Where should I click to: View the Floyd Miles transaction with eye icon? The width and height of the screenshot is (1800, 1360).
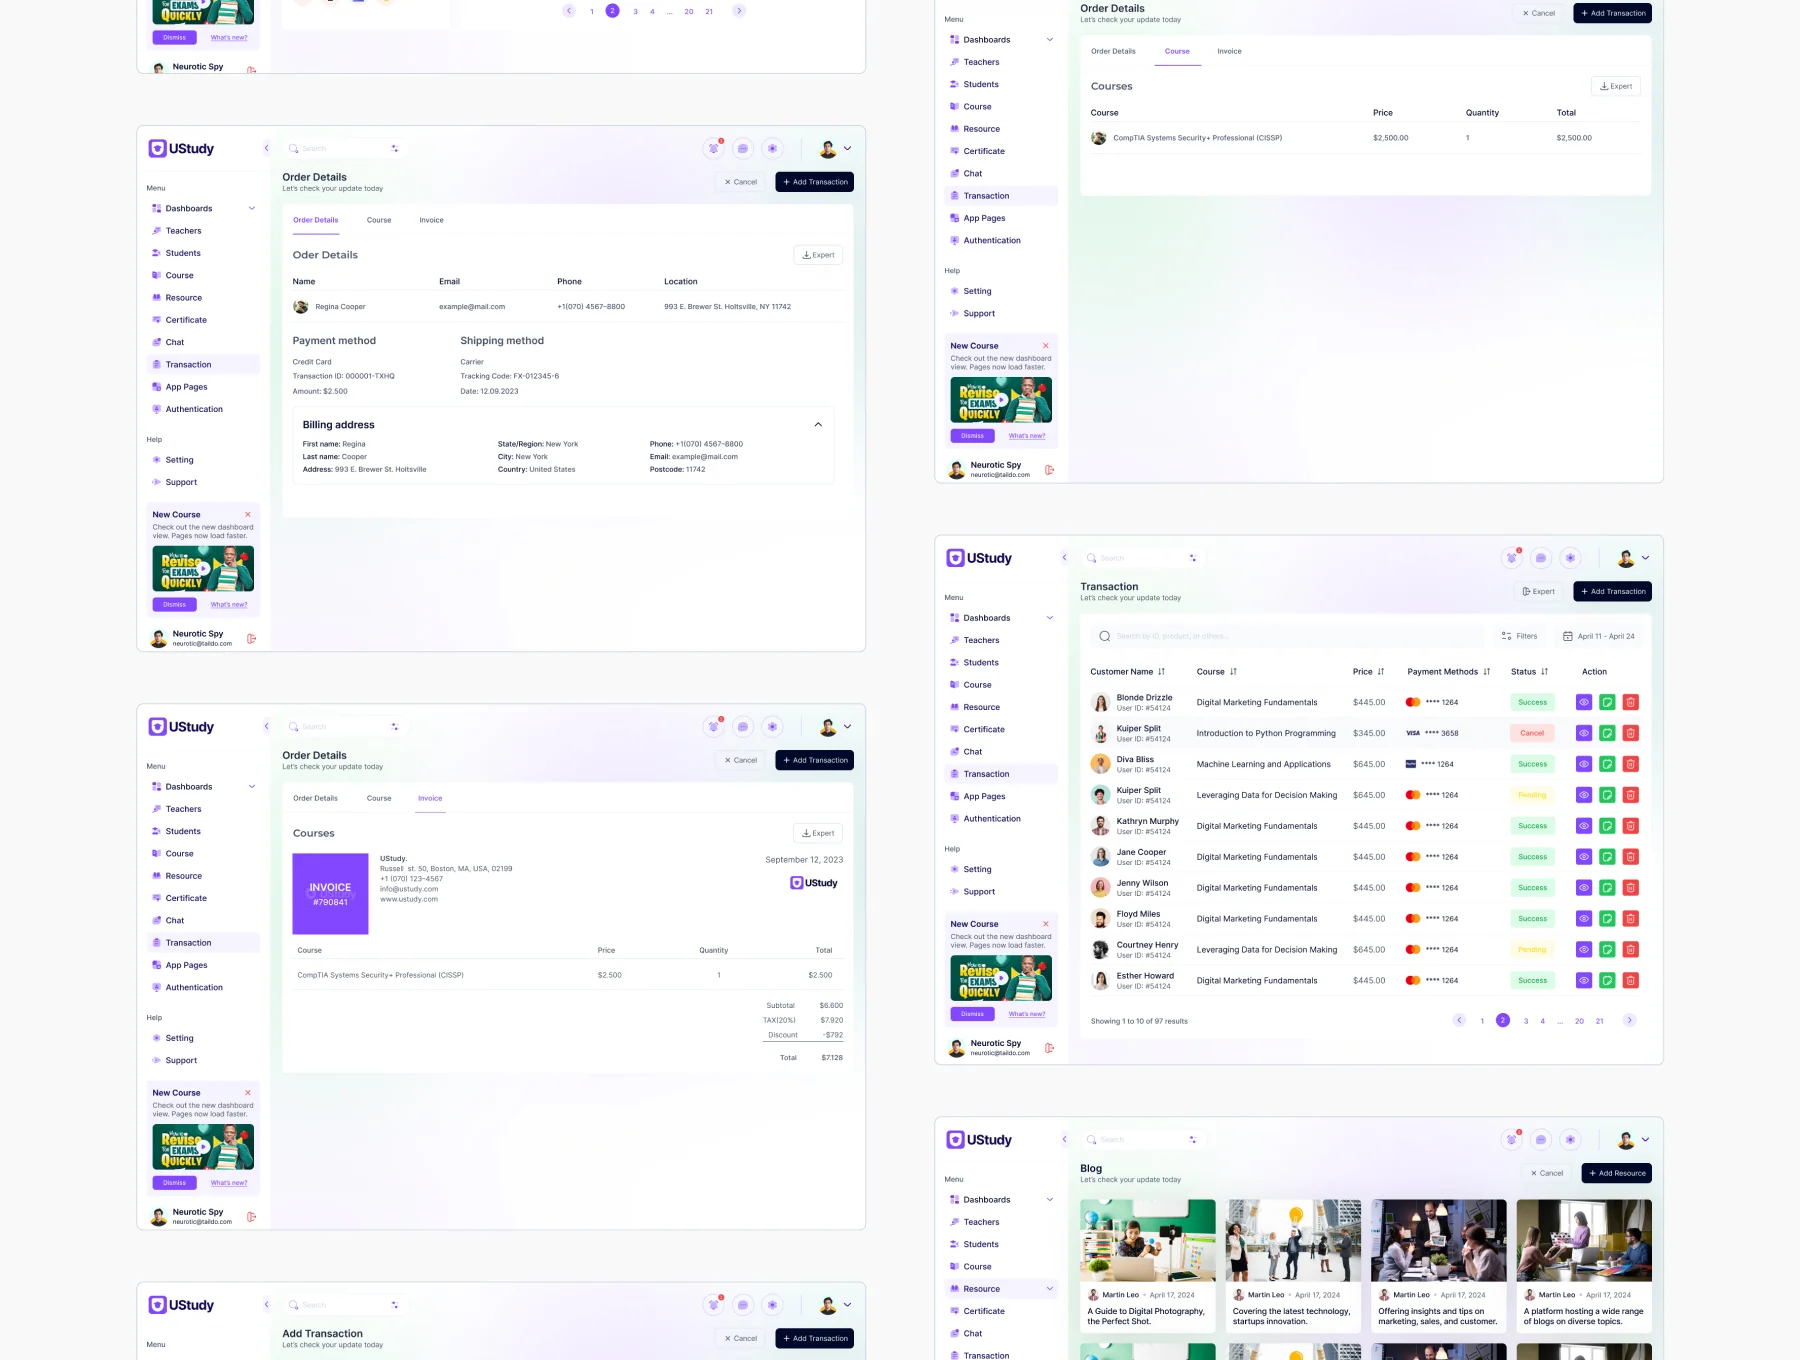[1584, 919]
